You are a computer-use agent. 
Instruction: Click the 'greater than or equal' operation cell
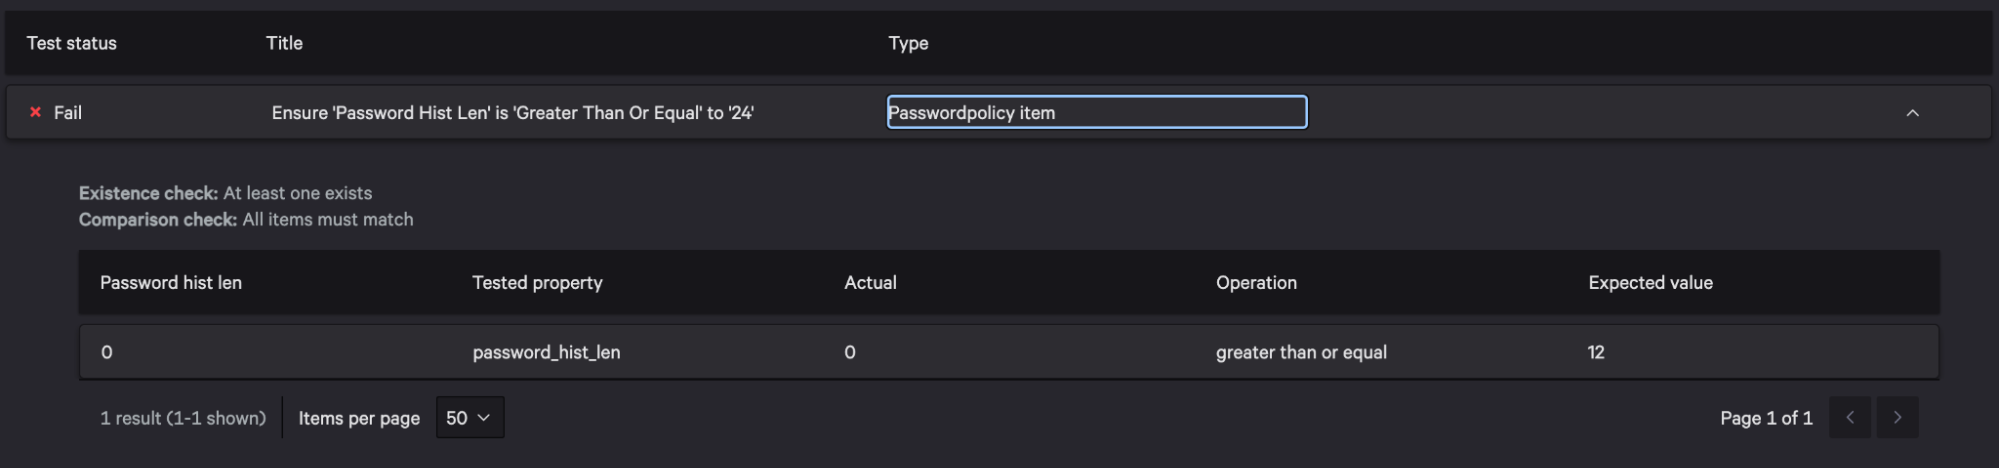pyautogui.click(x=1301, y=352)
